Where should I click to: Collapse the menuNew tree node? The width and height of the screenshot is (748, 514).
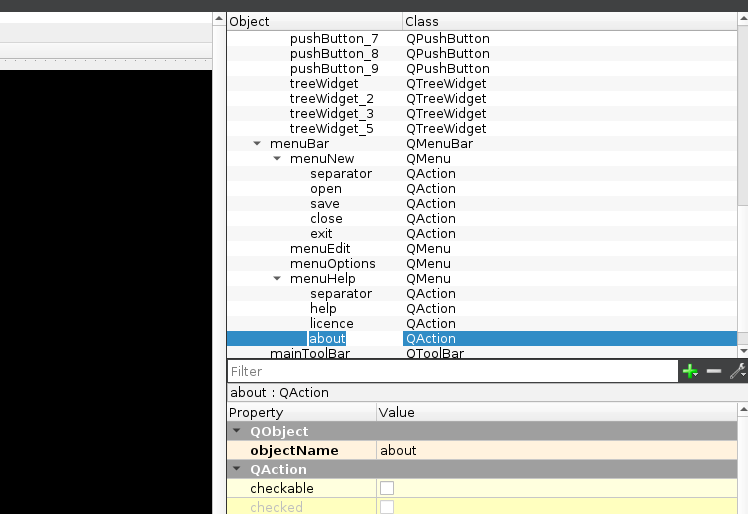click(277, 158)
